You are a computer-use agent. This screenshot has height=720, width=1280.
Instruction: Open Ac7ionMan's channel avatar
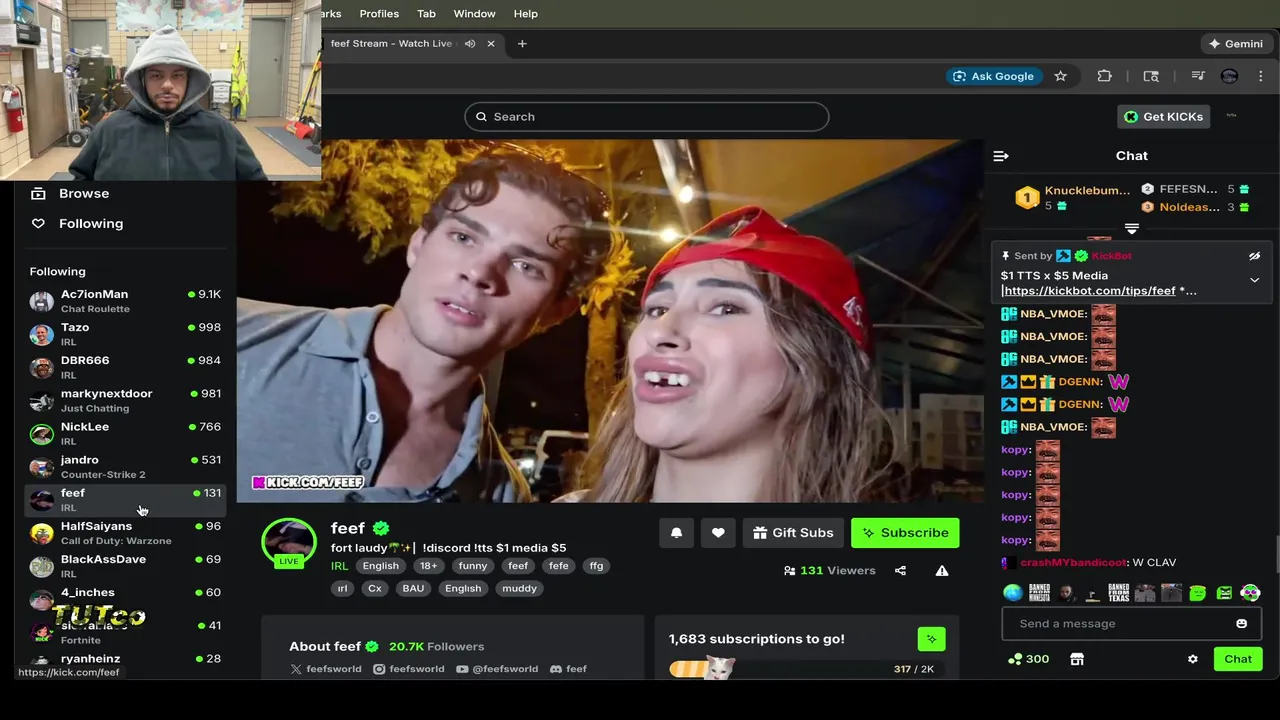pos(41,301)
